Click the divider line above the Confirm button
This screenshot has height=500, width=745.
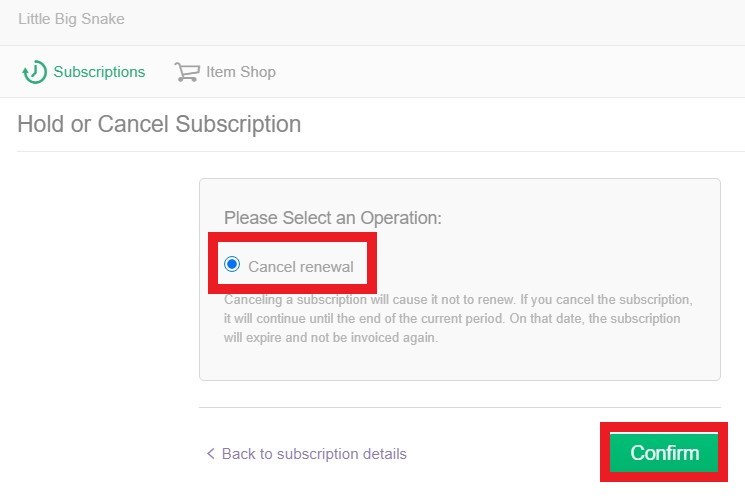pyautogui.click(x=400, y=408)
